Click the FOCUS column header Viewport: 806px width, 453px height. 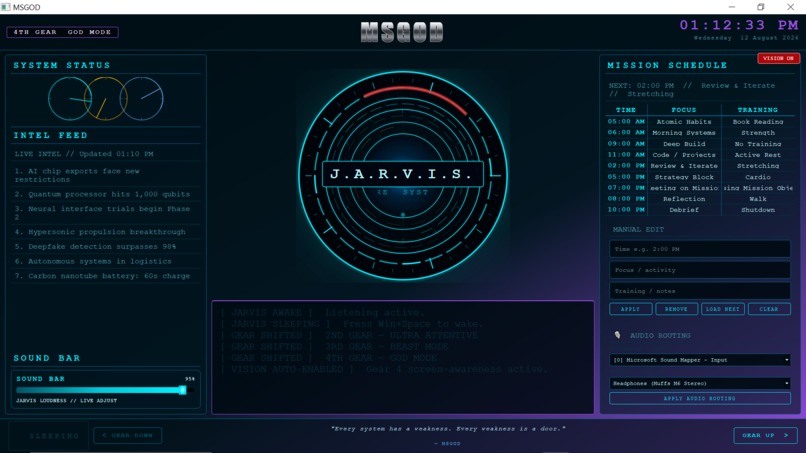click(684, 110)
